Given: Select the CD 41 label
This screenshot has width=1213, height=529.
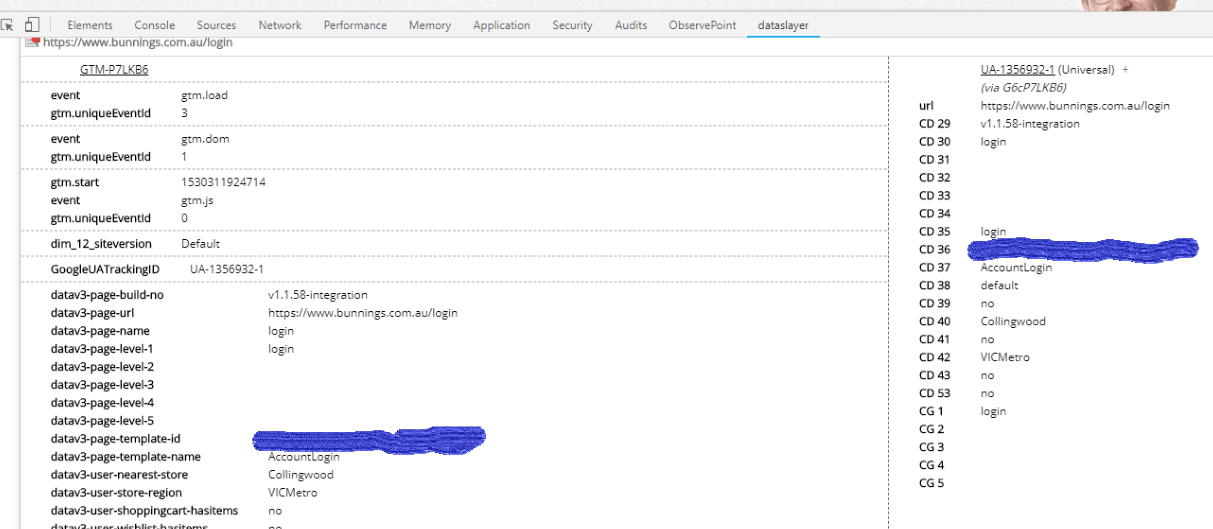Looking at the screenshot, I should point(935,340).
